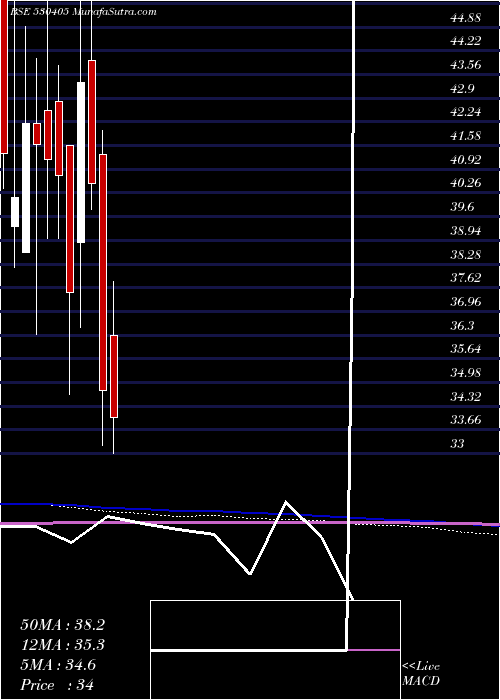This screenshot has height=700, width=500.
Task: Click the tall white candle body below 43
Action: pyautogui.click(x=81, y=162)
